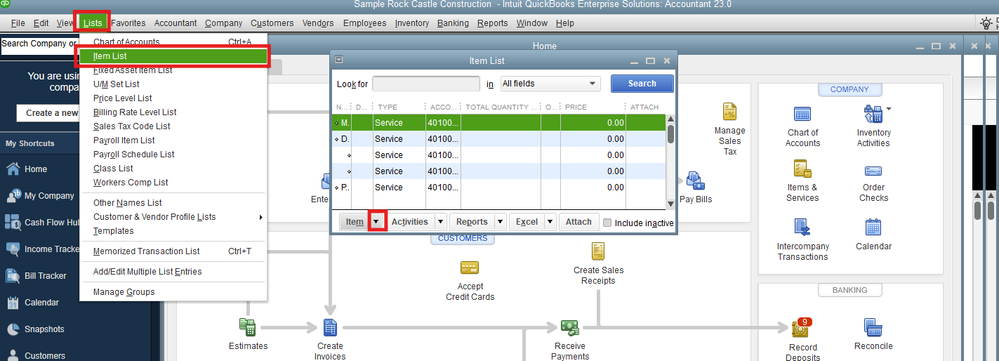Viewport: 999px width, 361px height.
Task: Click Receive Payments icon
Action: point(570,328)
